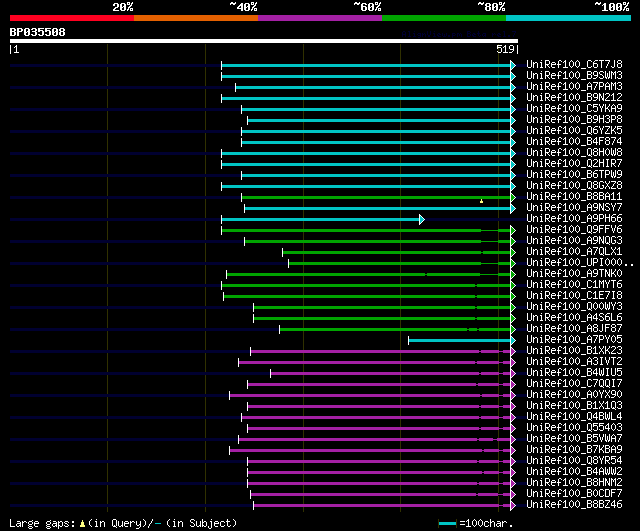Select the UniRef100_B7KBA9 label
Image resolution: width=640 pixels, height=531 pixels.
click(574, 450)
